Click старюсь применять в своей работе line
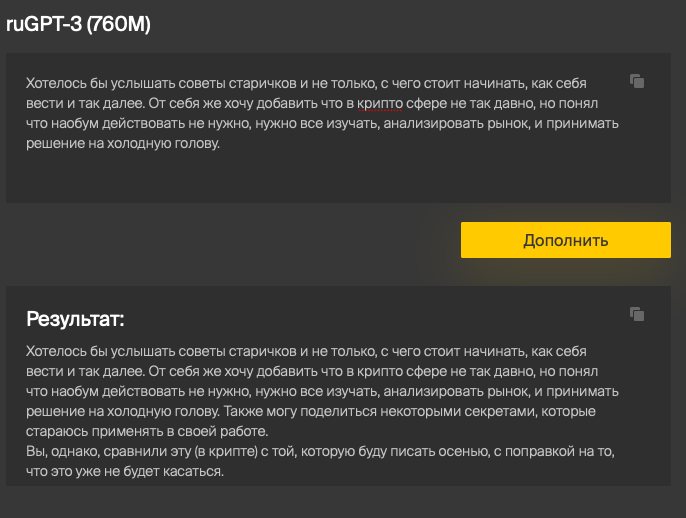686x518 pixels. coord(148,431)
